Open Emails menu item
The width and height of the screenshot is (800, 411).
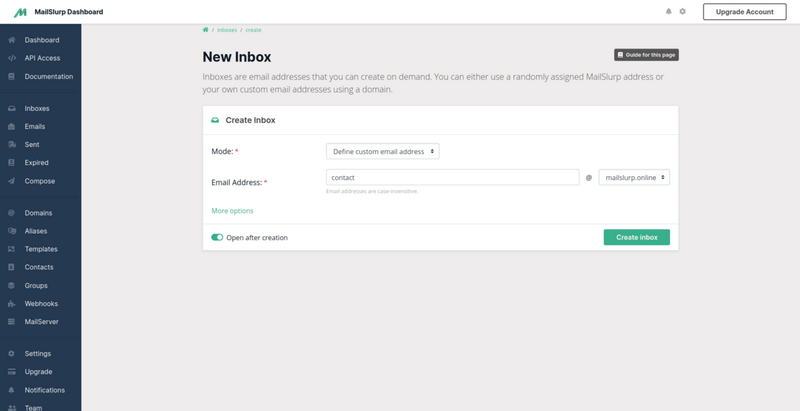[35, 126]
